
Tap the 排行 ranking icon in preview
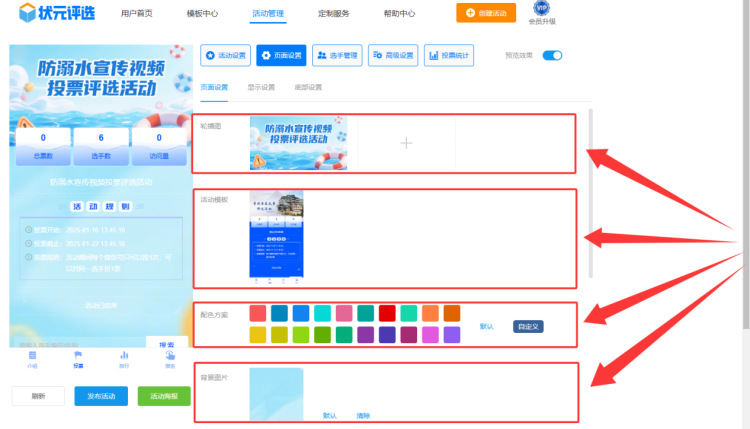click(x=124, y=359)
